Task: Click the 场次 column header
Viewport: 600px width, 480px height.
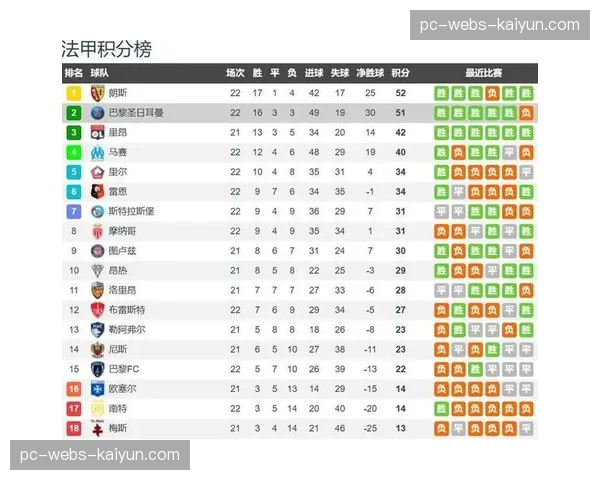Action: pos(235,73)
